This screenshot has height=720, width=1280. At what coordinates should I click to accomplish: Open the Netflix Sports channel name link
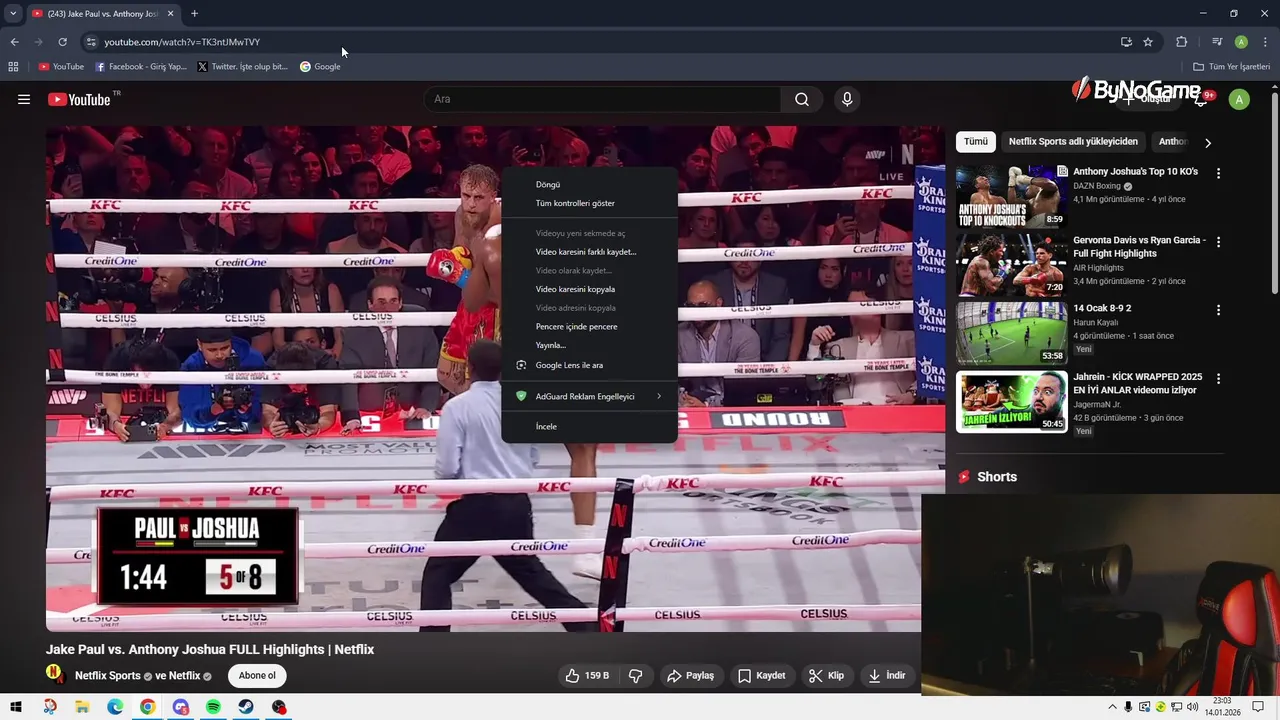[x=108, y=676]
